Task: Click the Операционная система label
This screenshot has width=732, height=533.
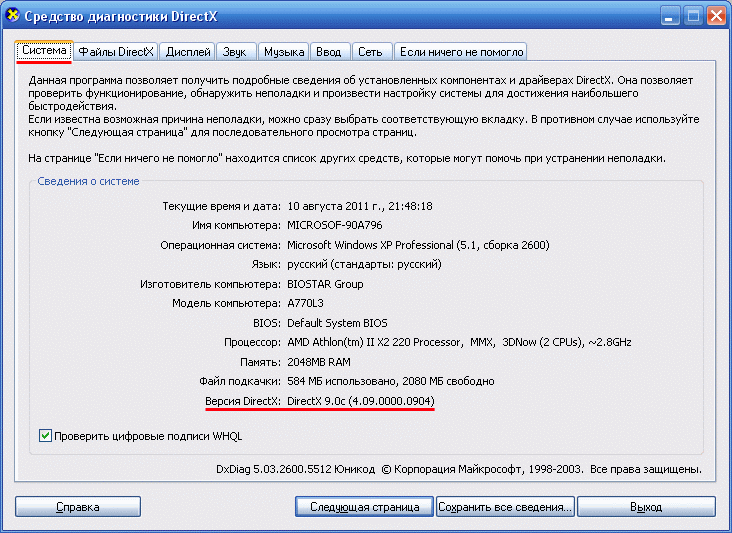Action: 220,245
